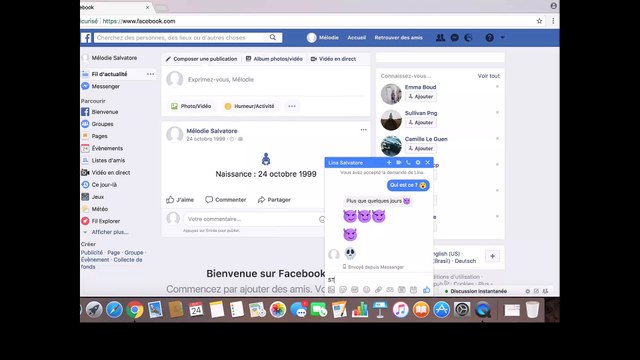Open the help question mark icon
This screenshot has height=360, width=640.
[x=489, y=38]
